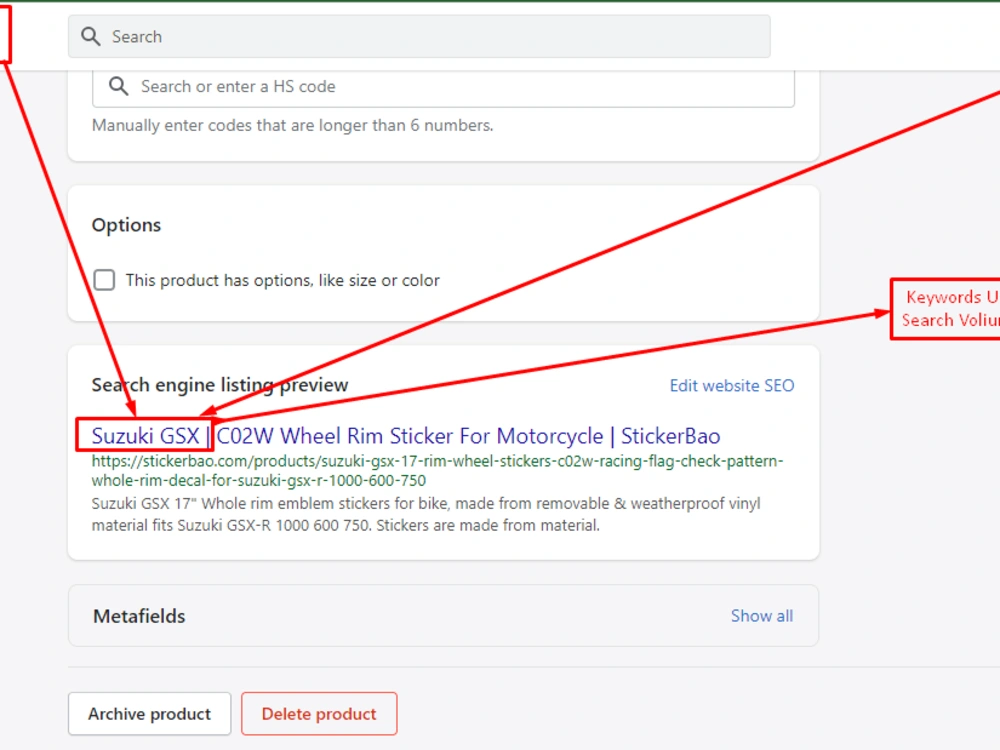Click the Suzuki GSX listing title link
The image size is (1000, 750).
click(x=406, y=436)
